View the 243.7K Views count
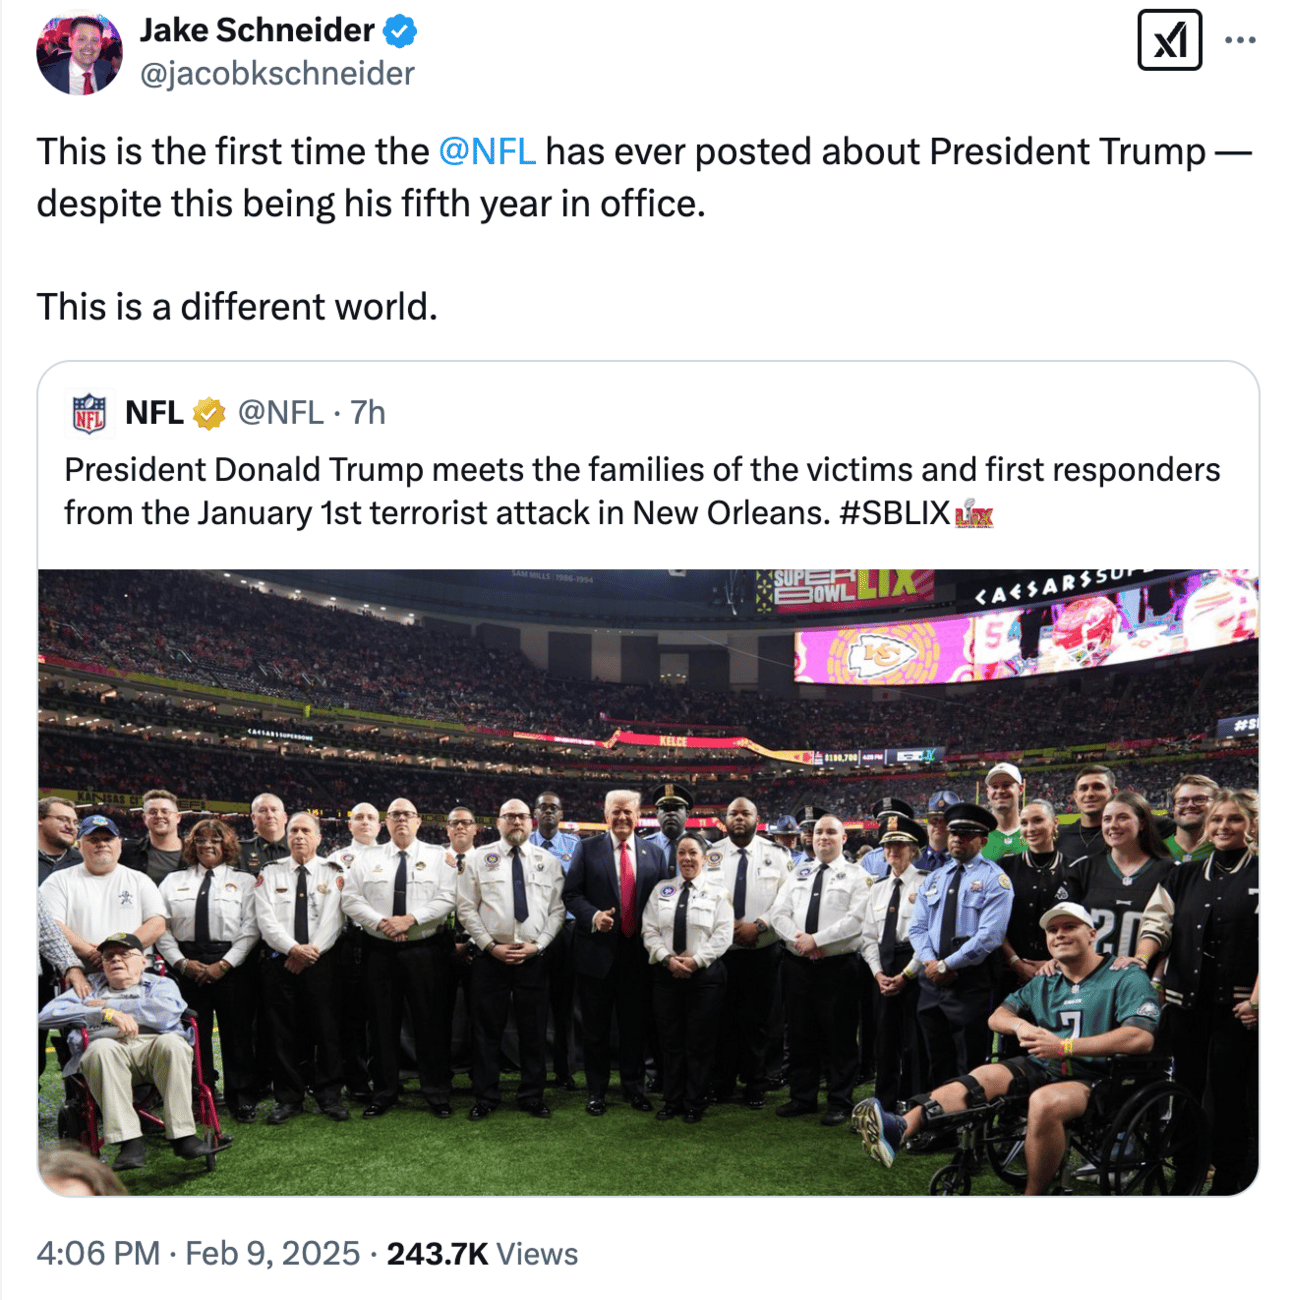Screen dimensions: 1292x1300 pyautogui.click(x=482, y=1253)
